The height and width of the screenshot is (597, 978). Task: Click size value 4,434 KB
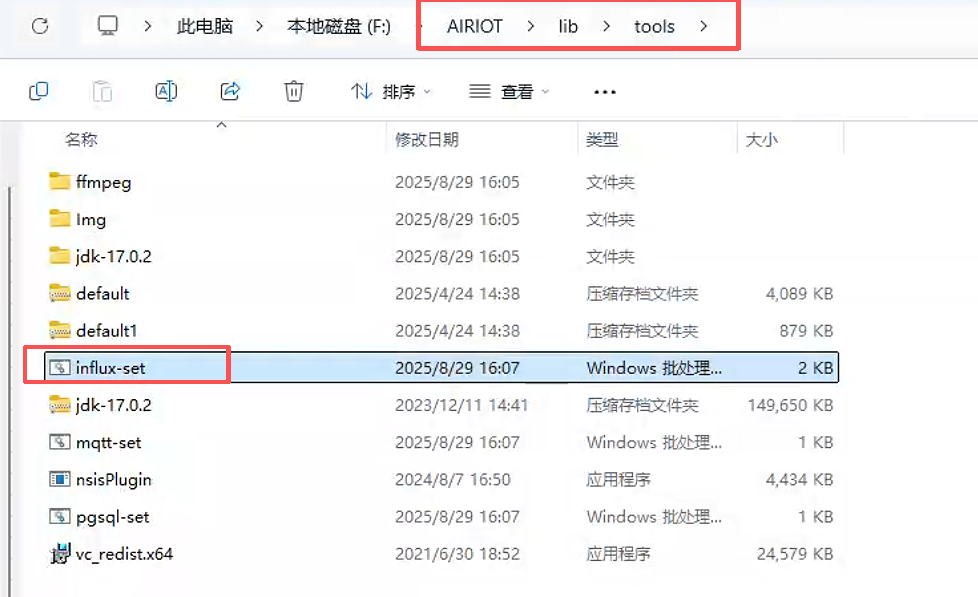point(799,480)
